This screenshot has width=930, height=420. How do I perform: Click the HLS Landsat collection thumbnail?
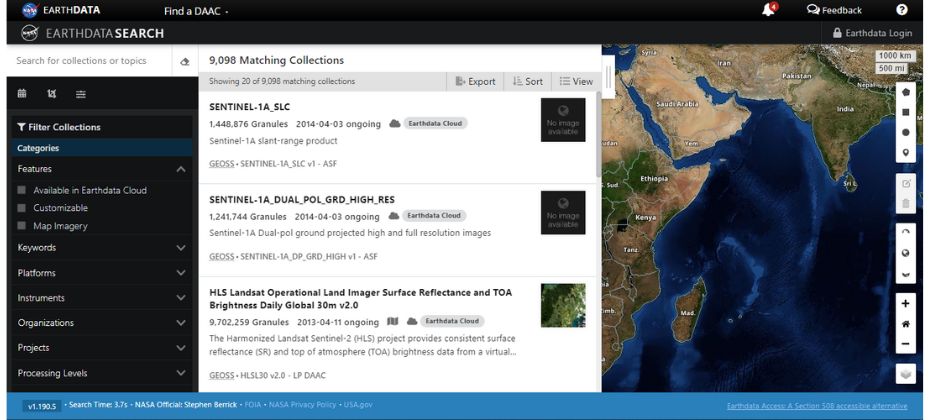pos(563,306)
